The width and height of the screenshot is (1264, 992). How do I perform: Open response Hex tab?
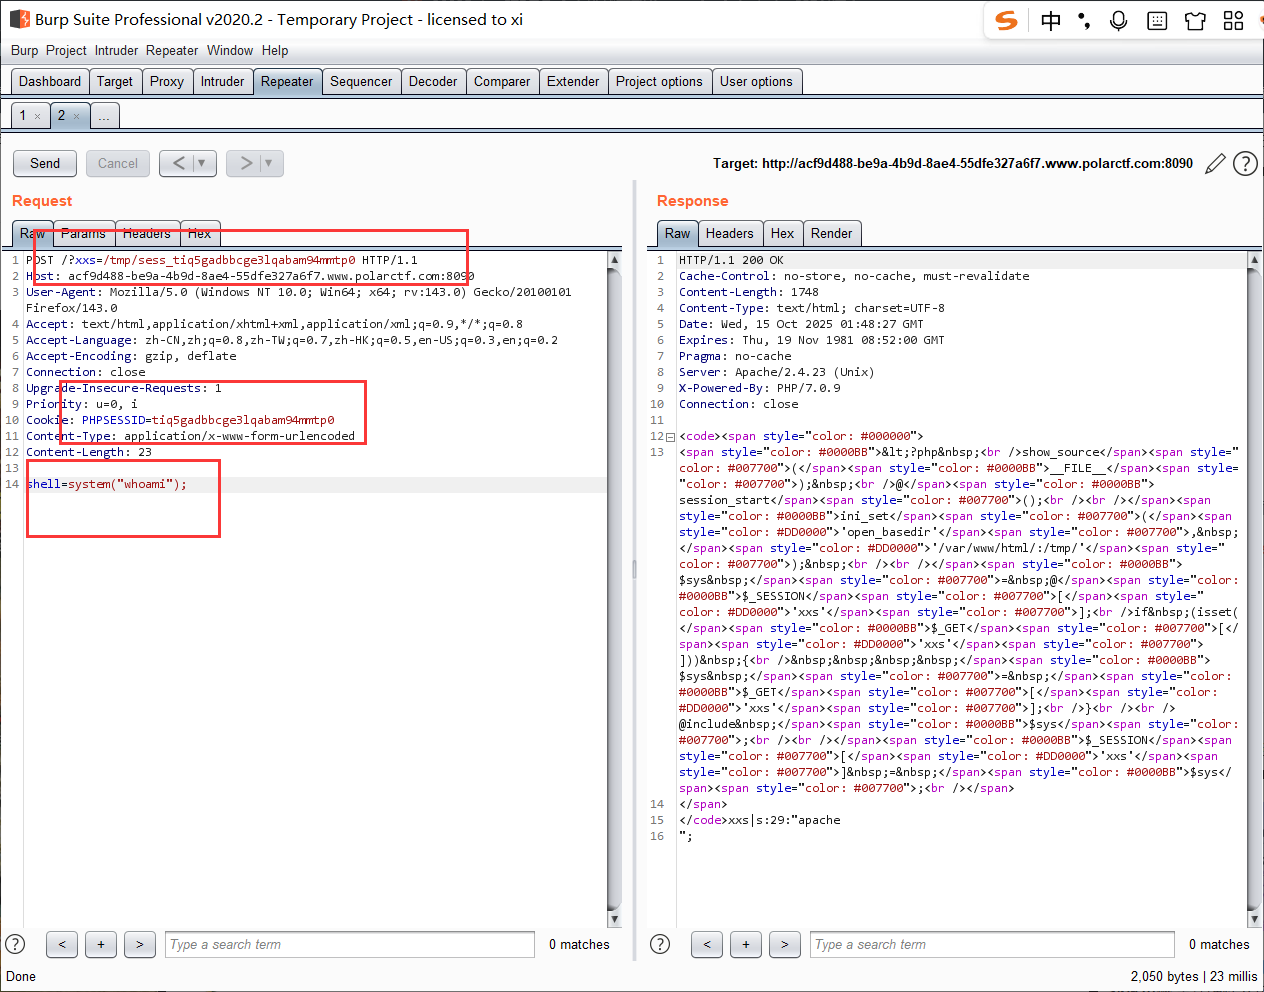(782, 233)
